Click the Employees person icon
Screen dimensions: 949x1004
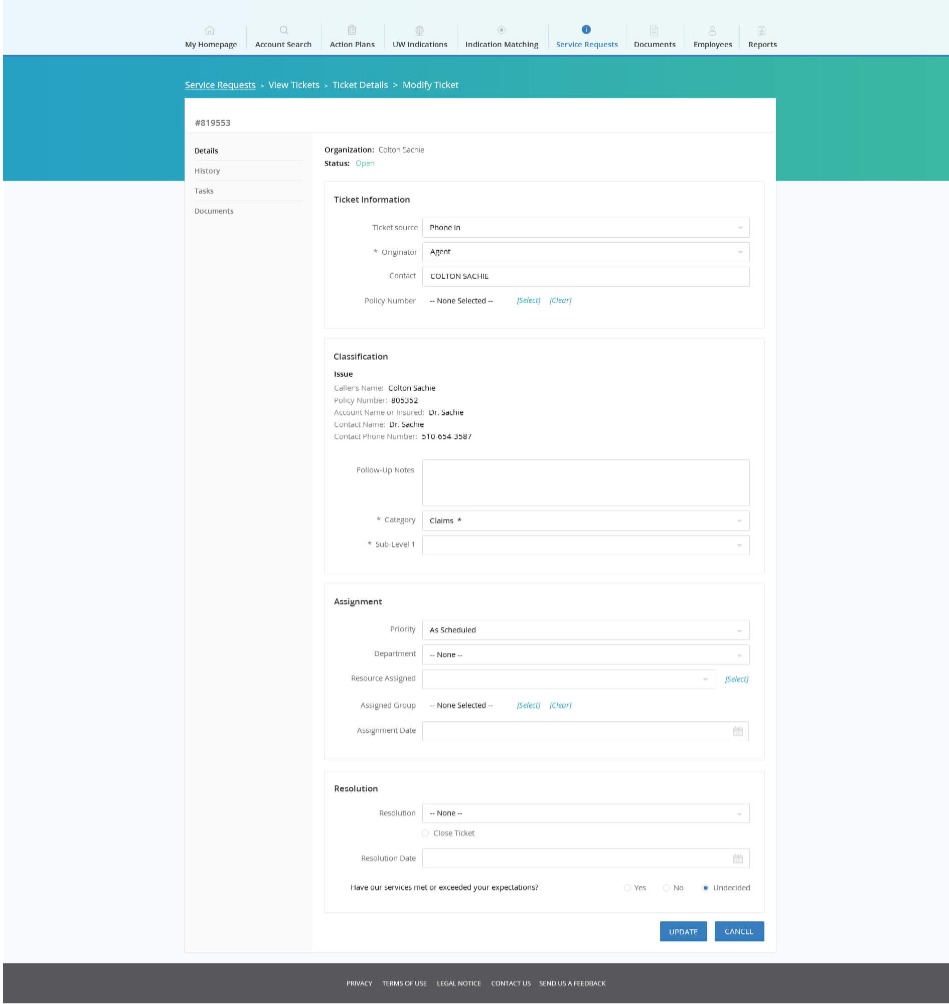(712, 30)
